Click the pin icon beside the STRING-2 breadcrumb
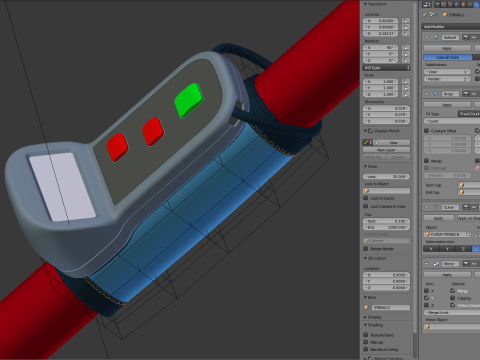This screenshot has height=360, width=480. pyautogui.click(x=425, y=15)
